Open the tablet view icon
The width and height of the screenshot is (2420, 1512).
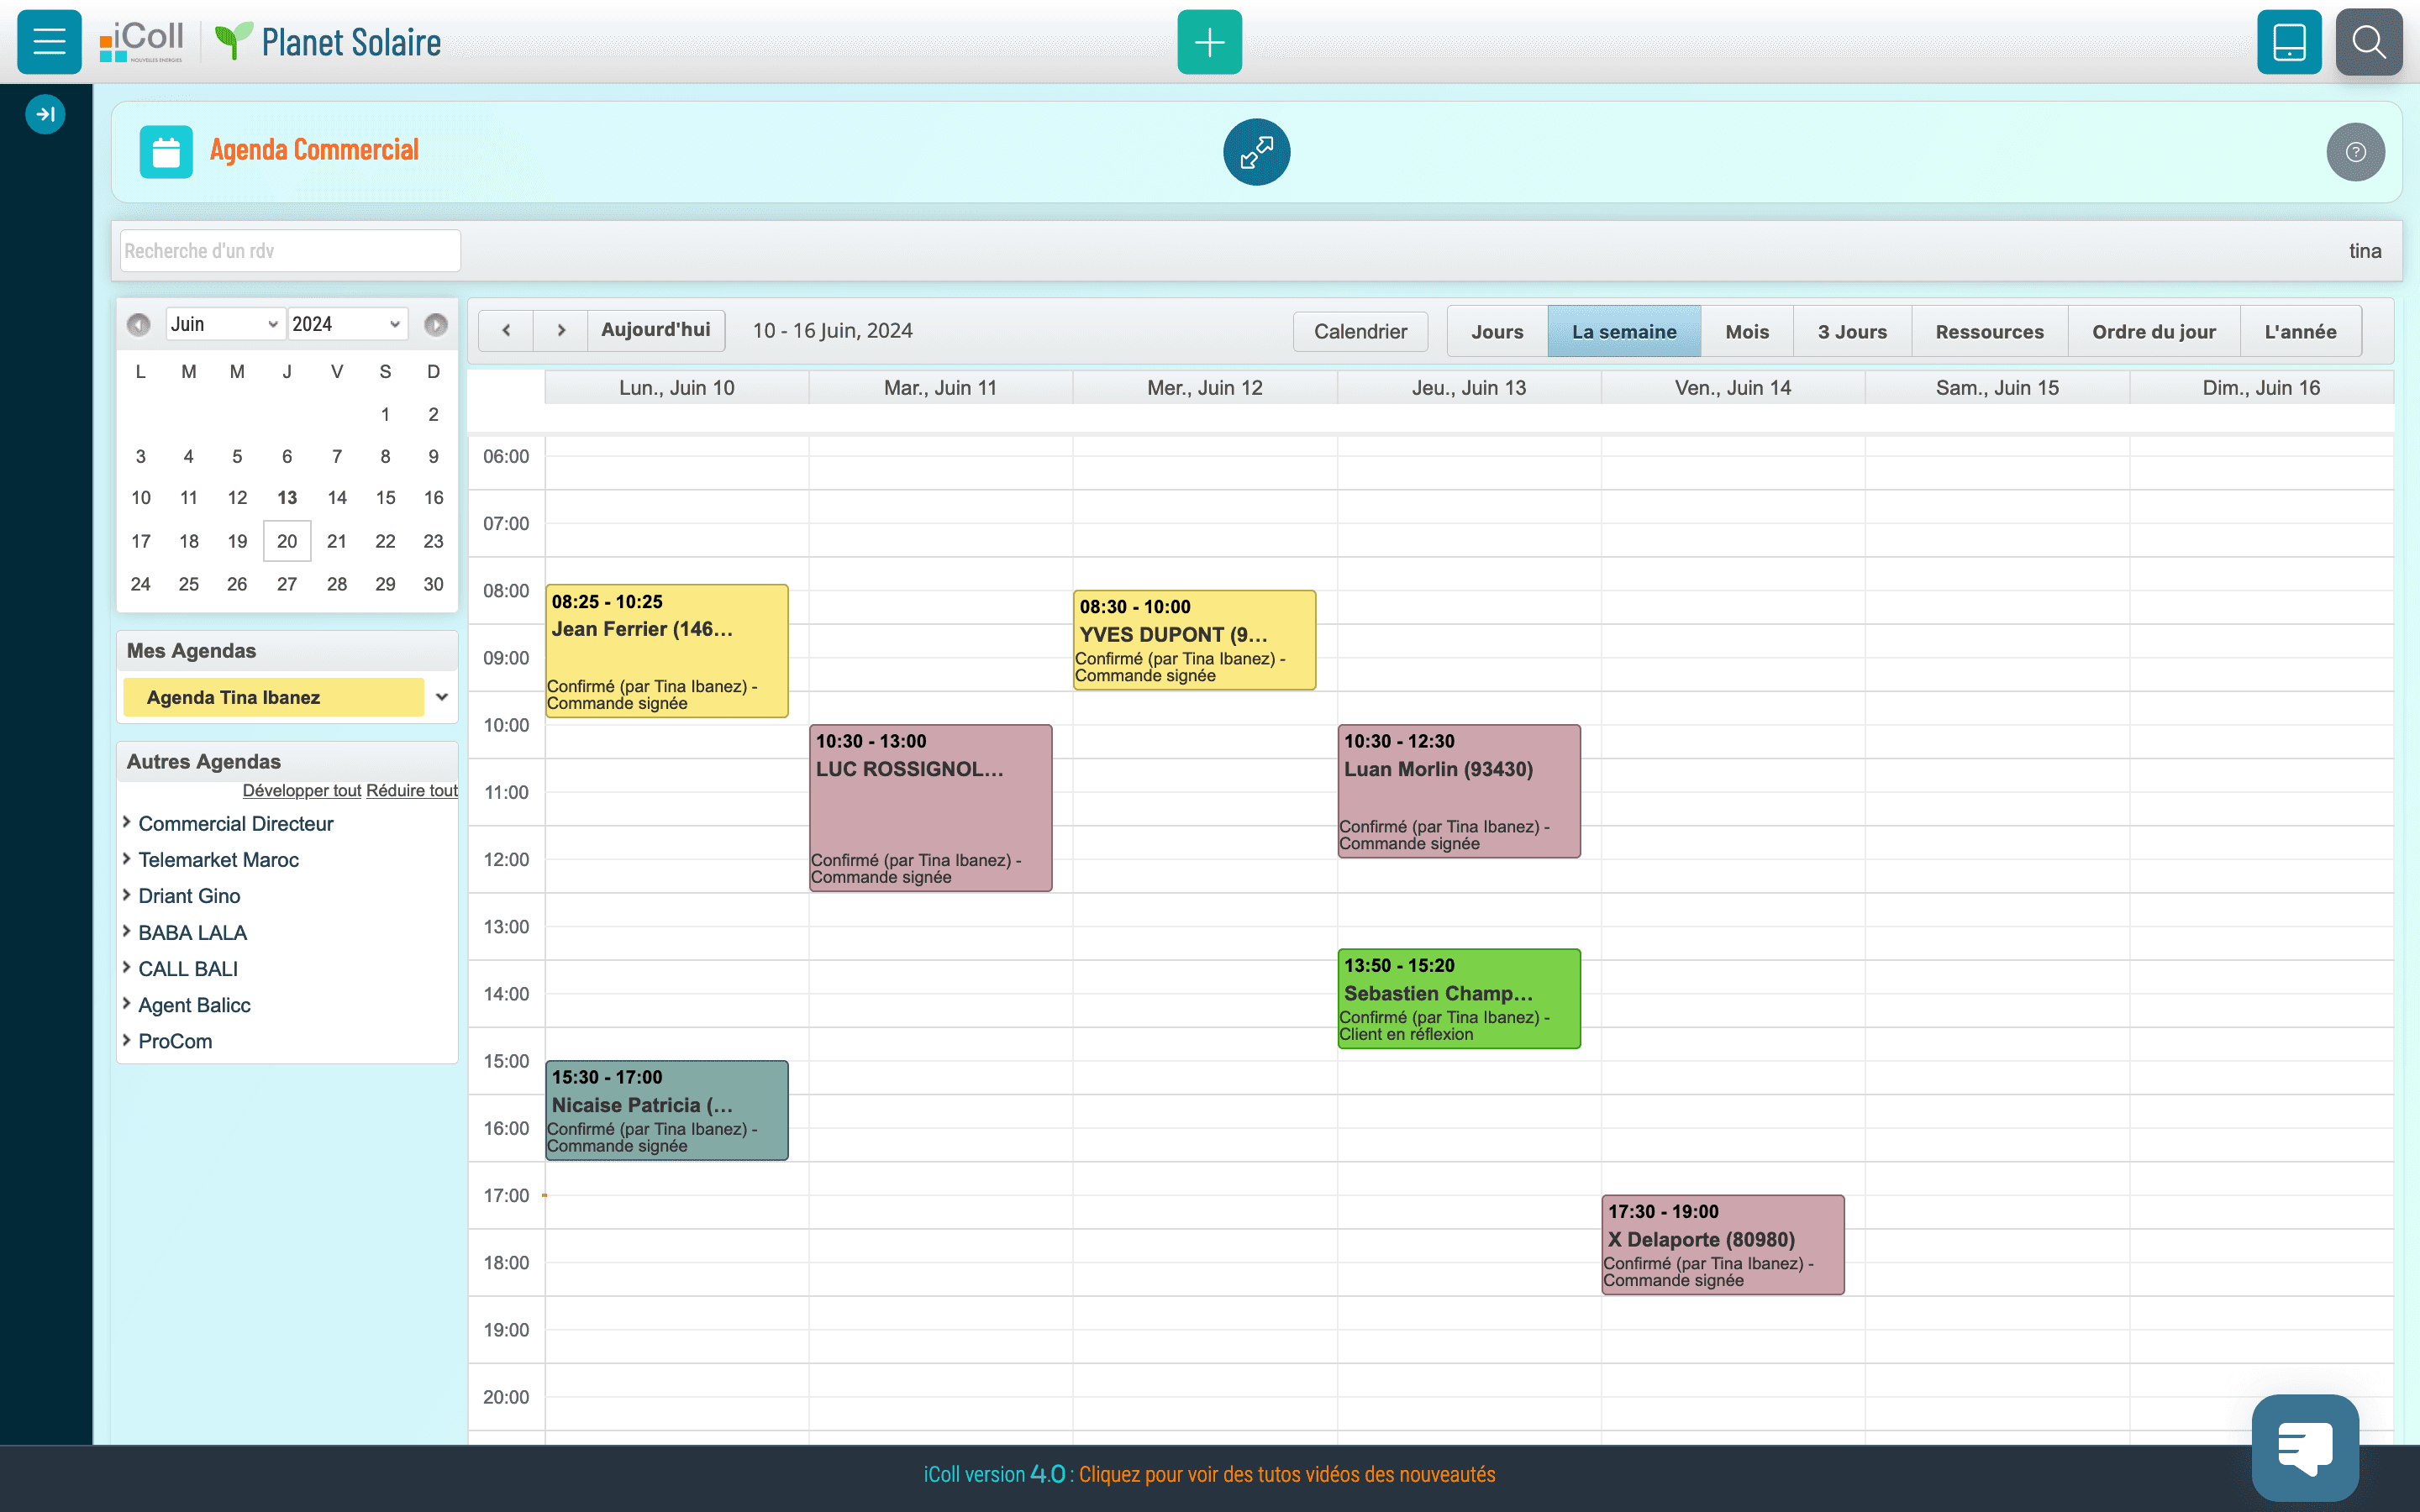[x=2289, y=42]
